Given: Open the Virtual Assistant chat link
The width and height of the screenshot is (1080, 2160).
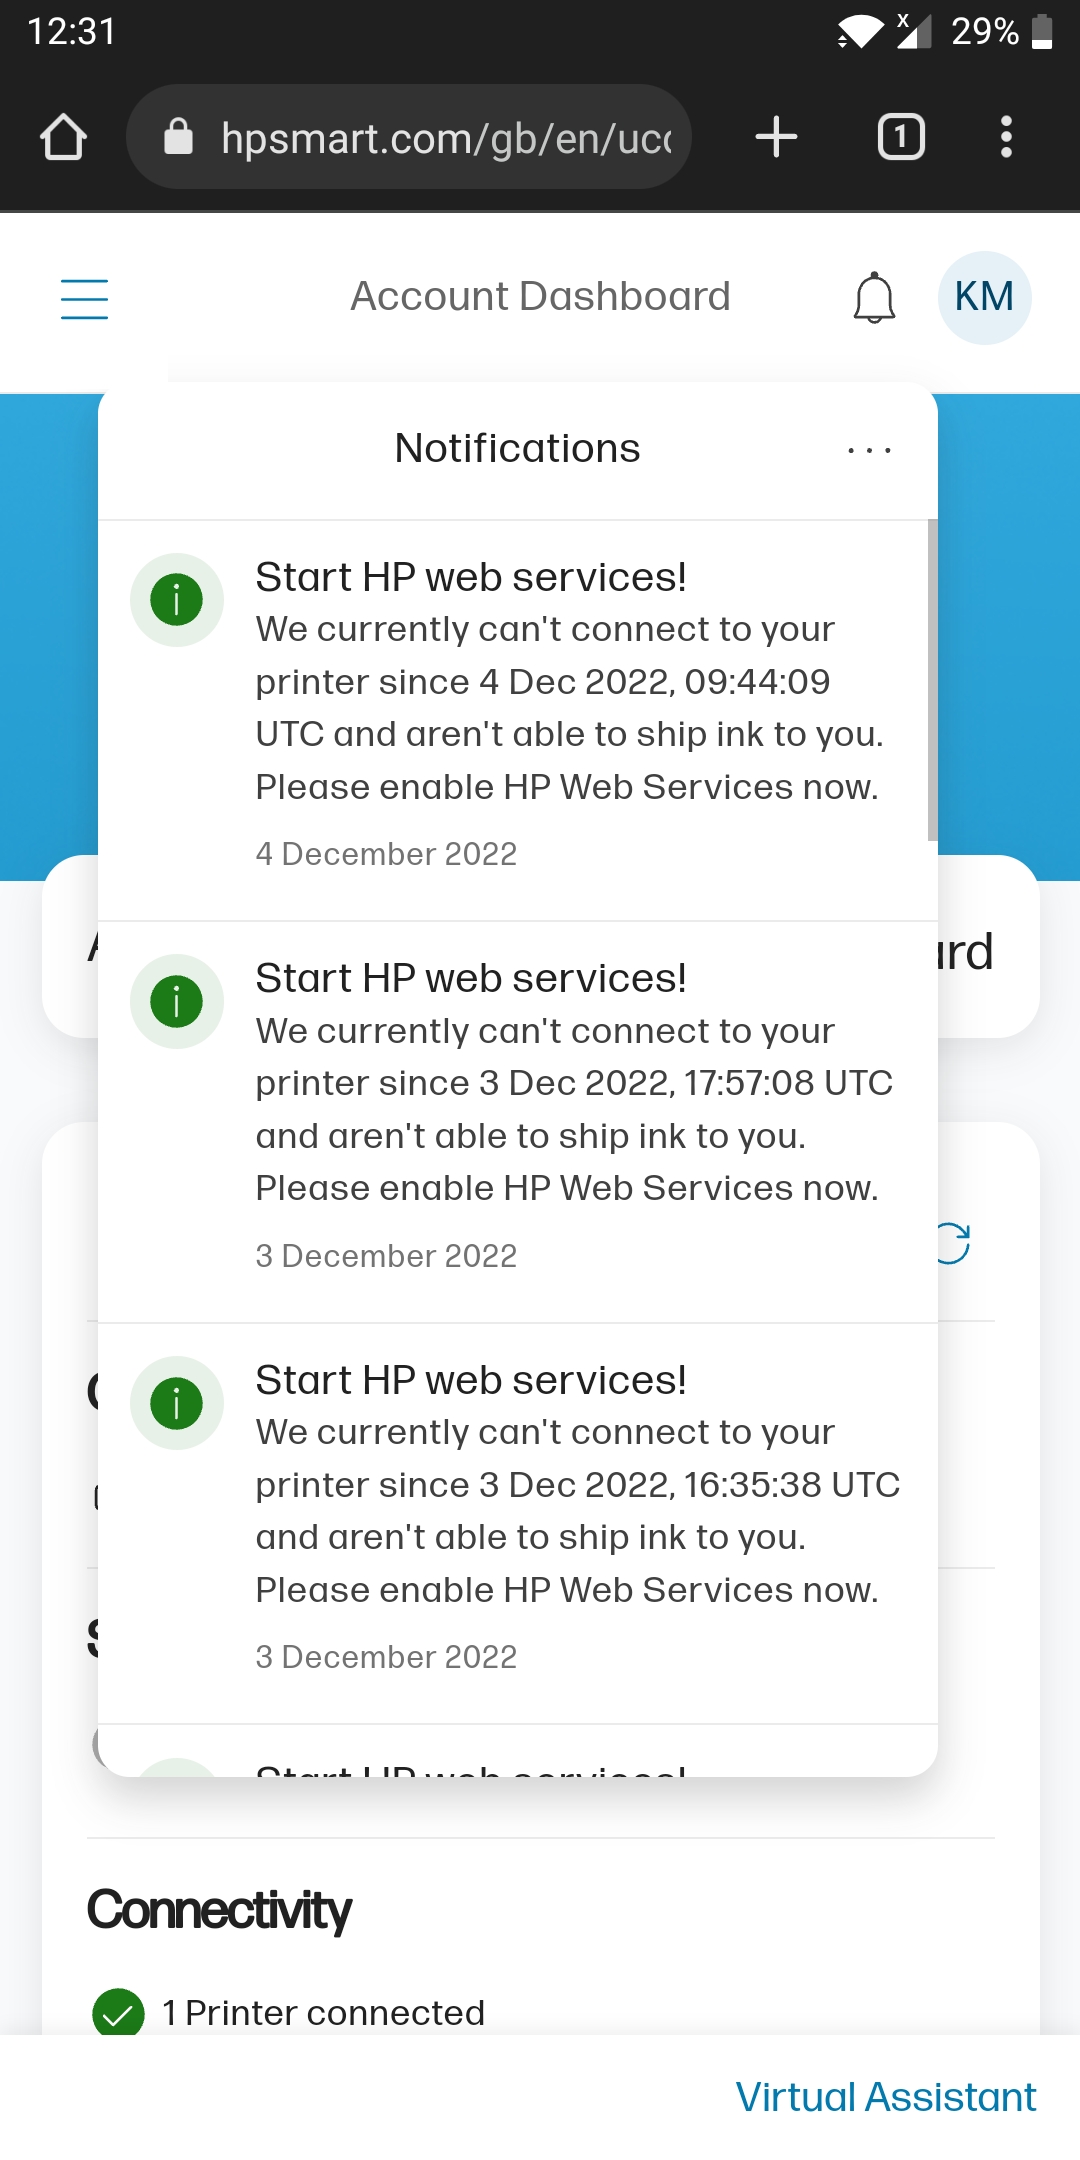Looking at the screenshot, I should point(886,2096).
